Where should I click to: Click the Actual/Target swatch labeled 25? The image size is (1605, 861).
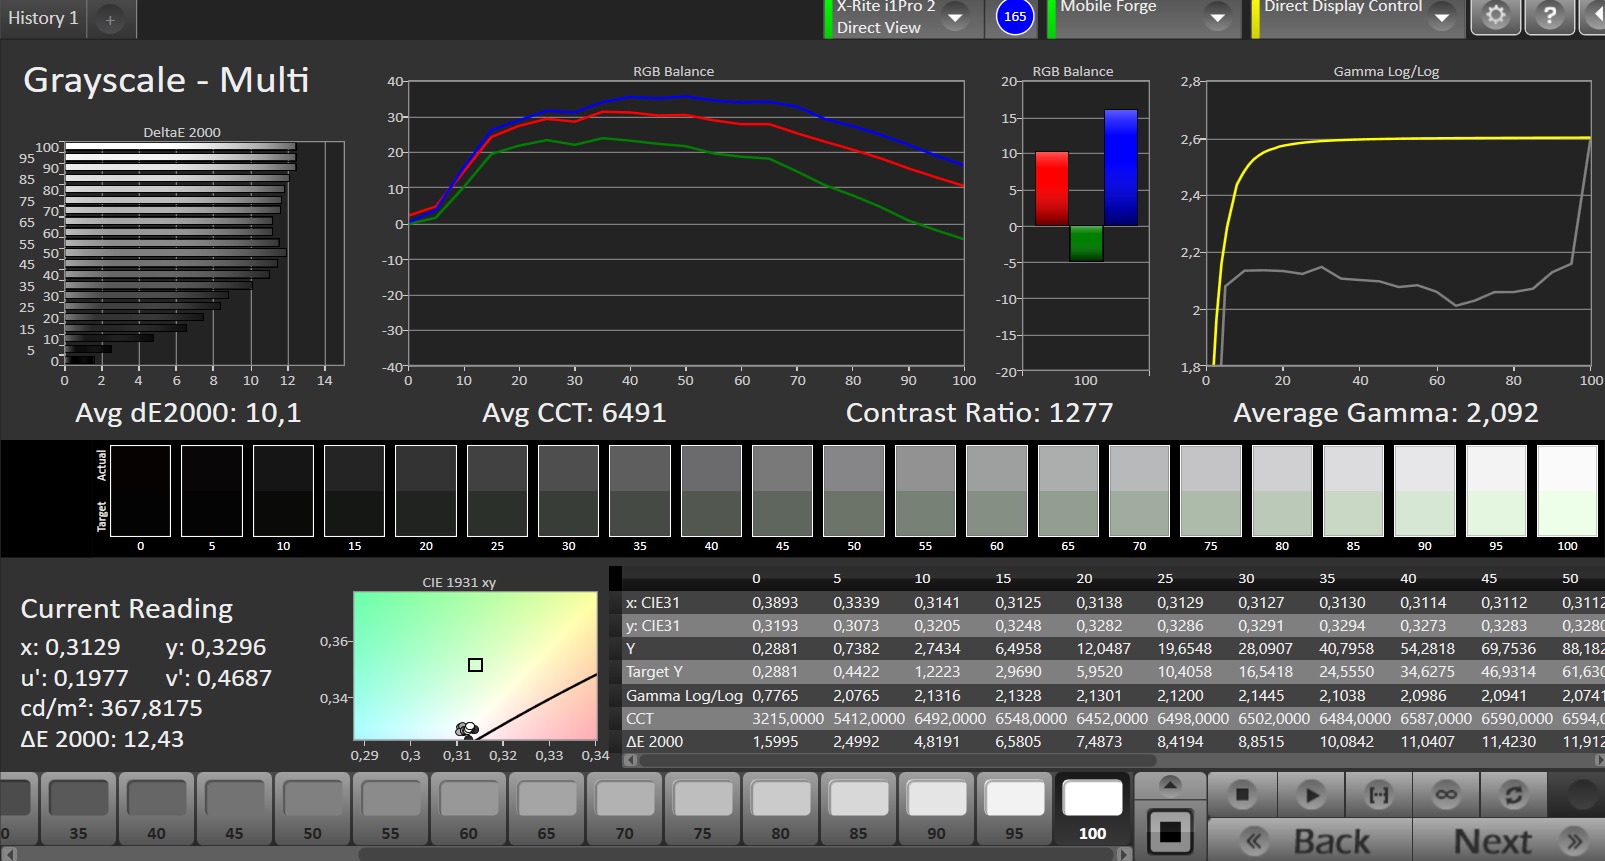coord(497,491)
